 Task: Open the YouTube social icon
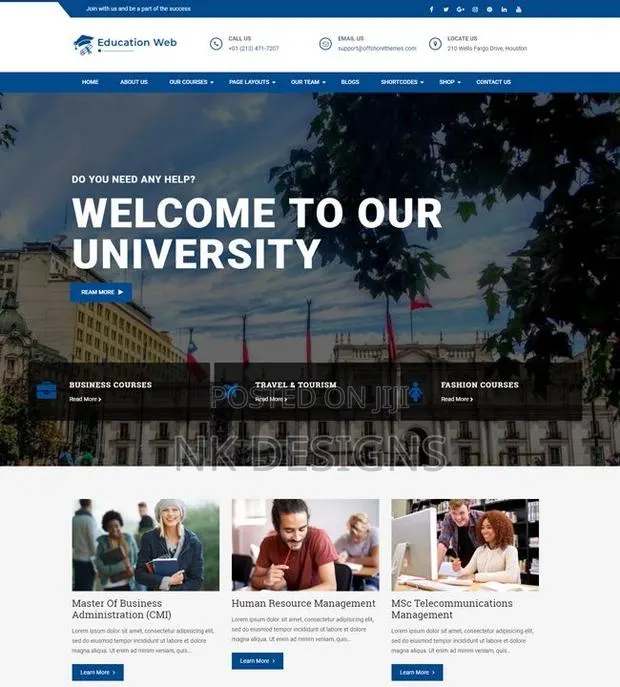tap(518, 9)
